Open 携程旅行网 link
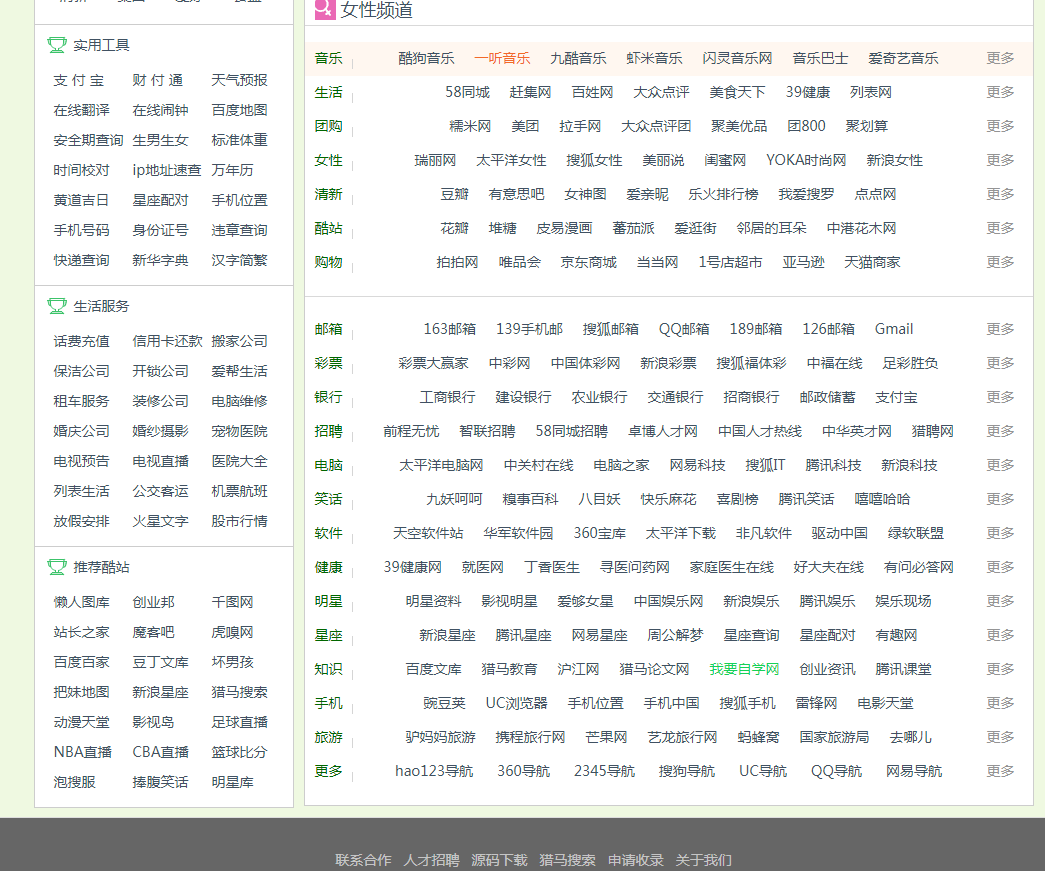The image size is (1045, 871). [530, 737]
